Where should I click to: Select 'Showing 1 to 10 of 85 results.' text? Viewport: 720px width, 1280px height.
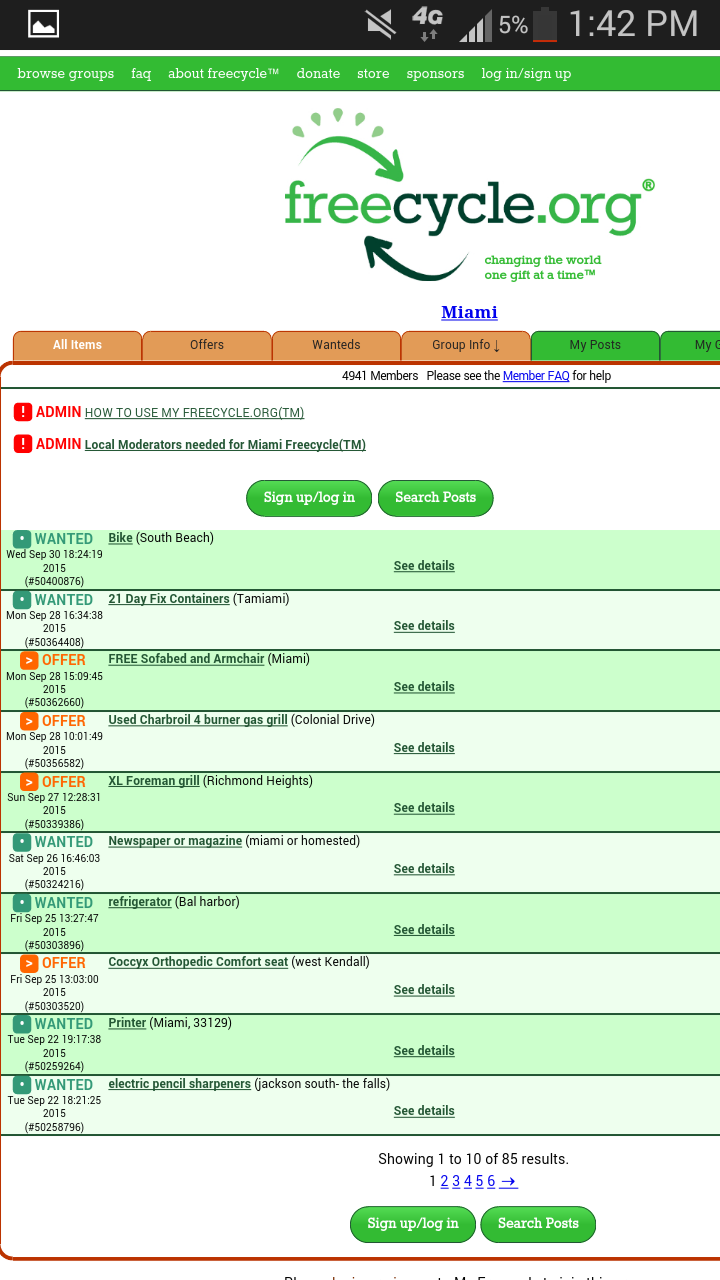[x=473, y=1159]
